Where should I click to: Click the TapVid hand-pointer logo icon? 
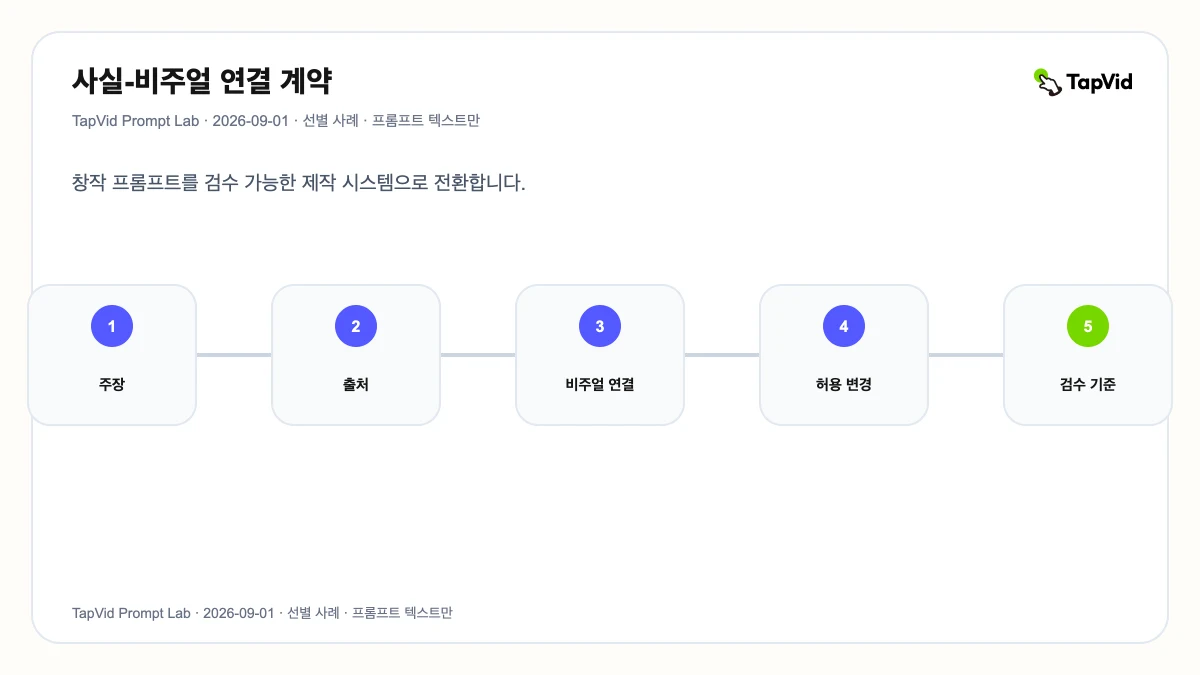1047,82
